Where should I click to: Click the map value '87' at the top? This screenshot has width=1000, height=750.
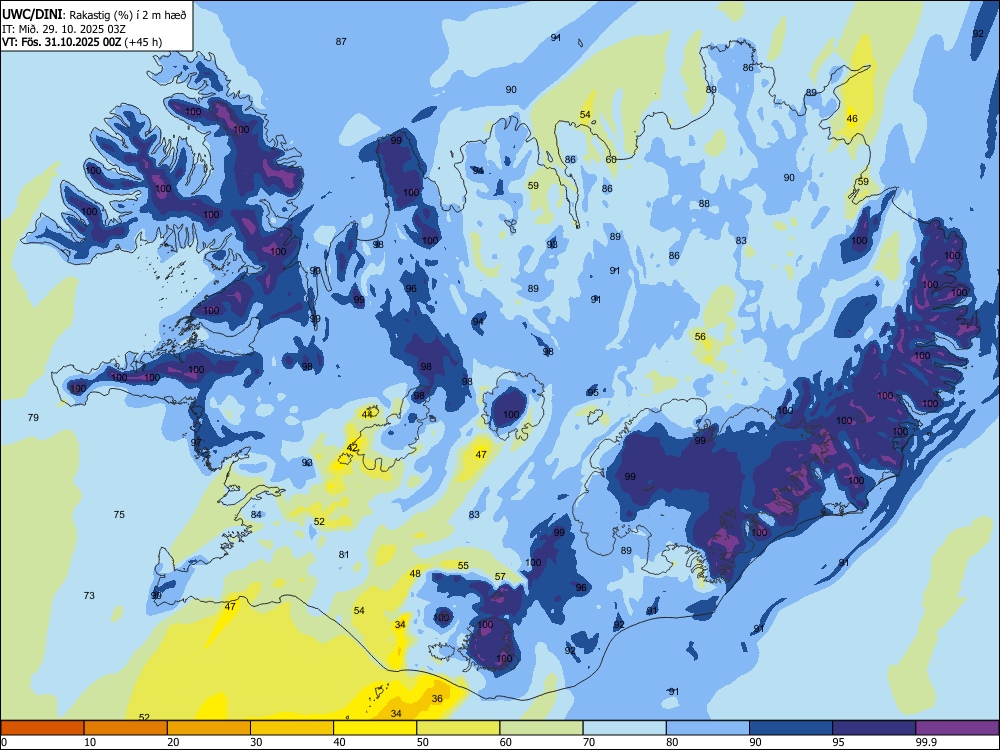341,41
